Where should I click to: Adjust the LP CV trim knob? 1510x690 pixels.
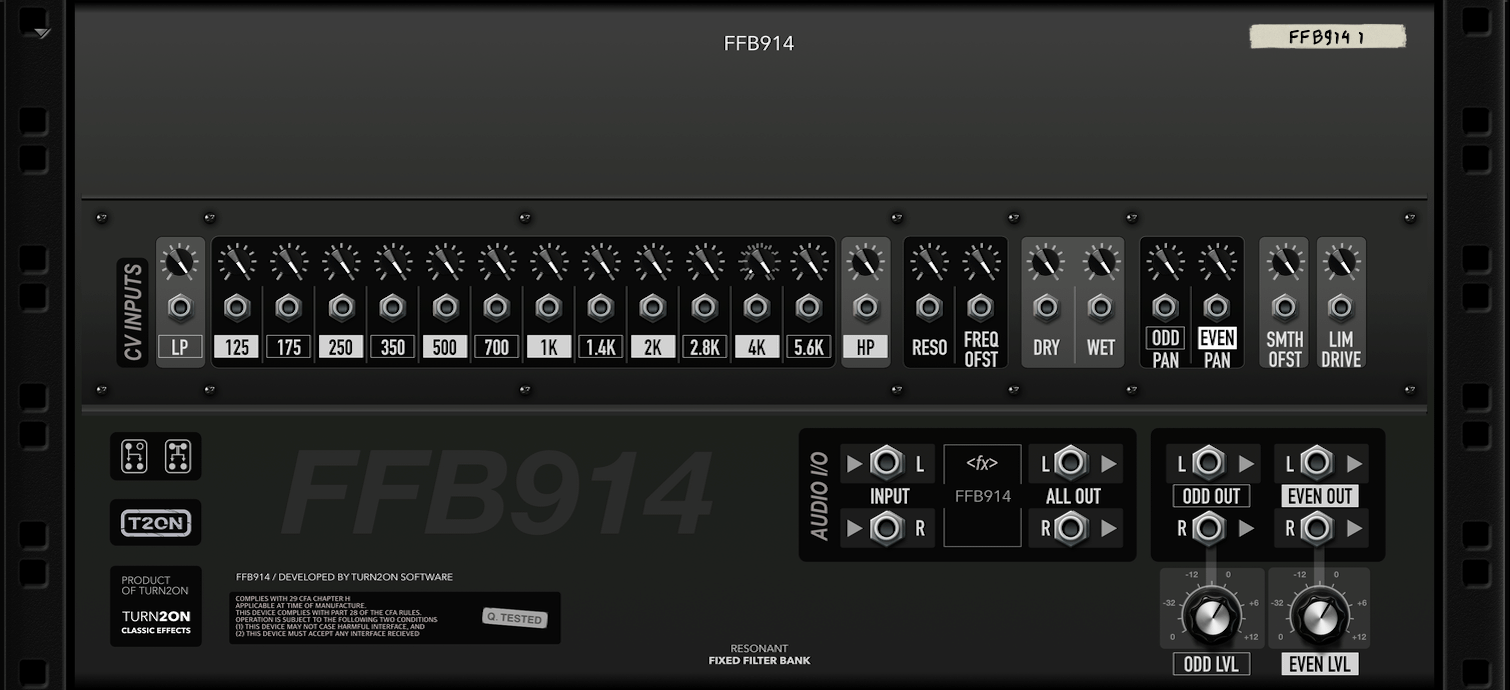click(180, 262)
